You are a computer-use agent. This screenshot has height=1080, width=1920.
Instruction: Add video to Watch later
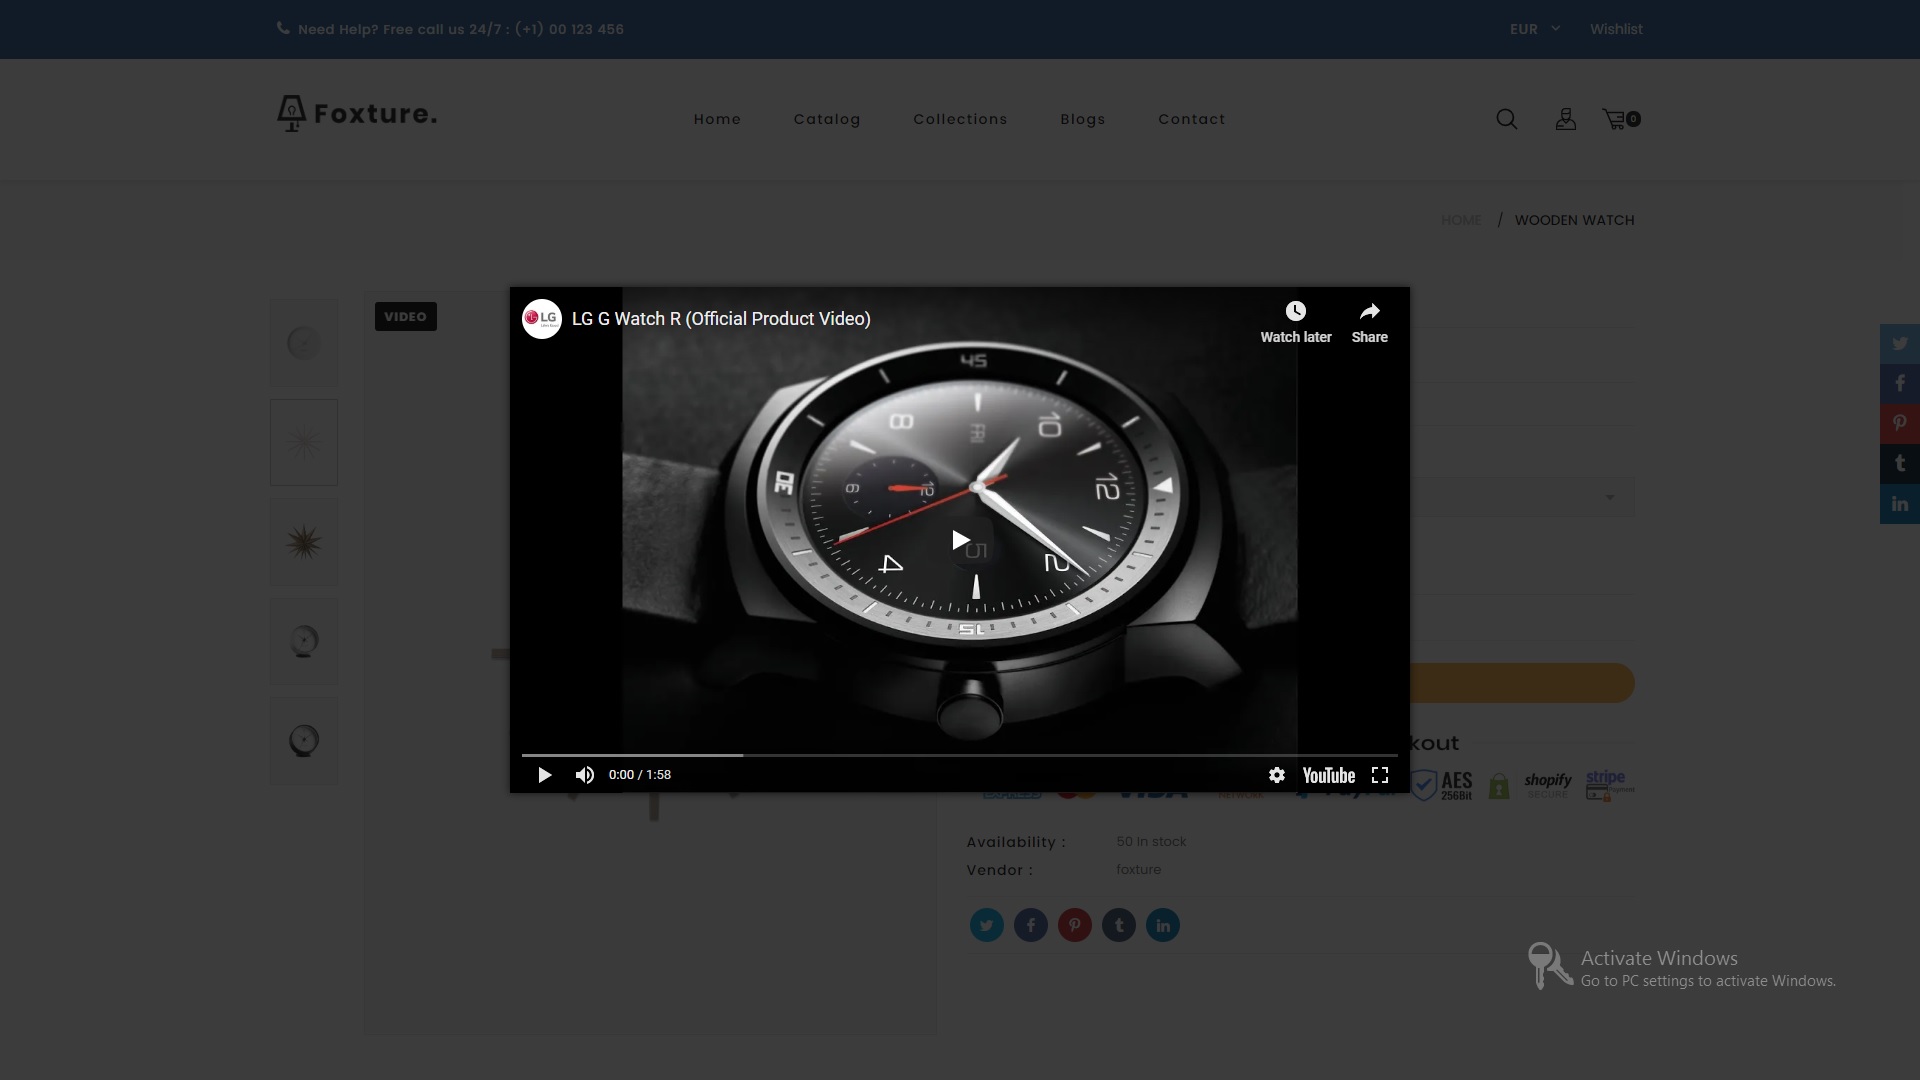(1296, 322)
